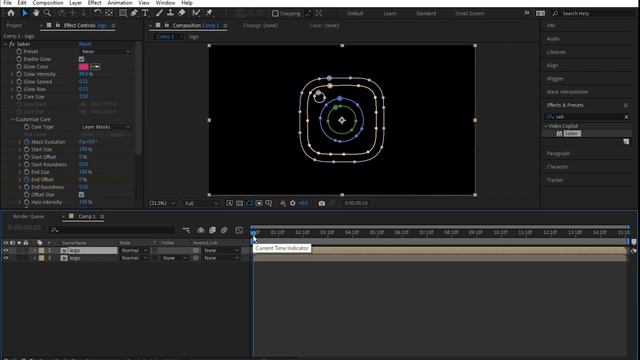Click the Glow Color eyedropper
This screenshot has width=640, height=360.
point(95,67)
